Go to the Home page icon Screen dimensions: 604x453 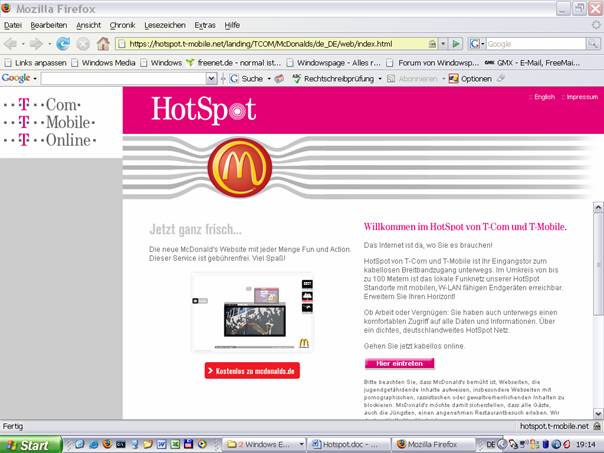pyautogui.click(x=103, y=44)
